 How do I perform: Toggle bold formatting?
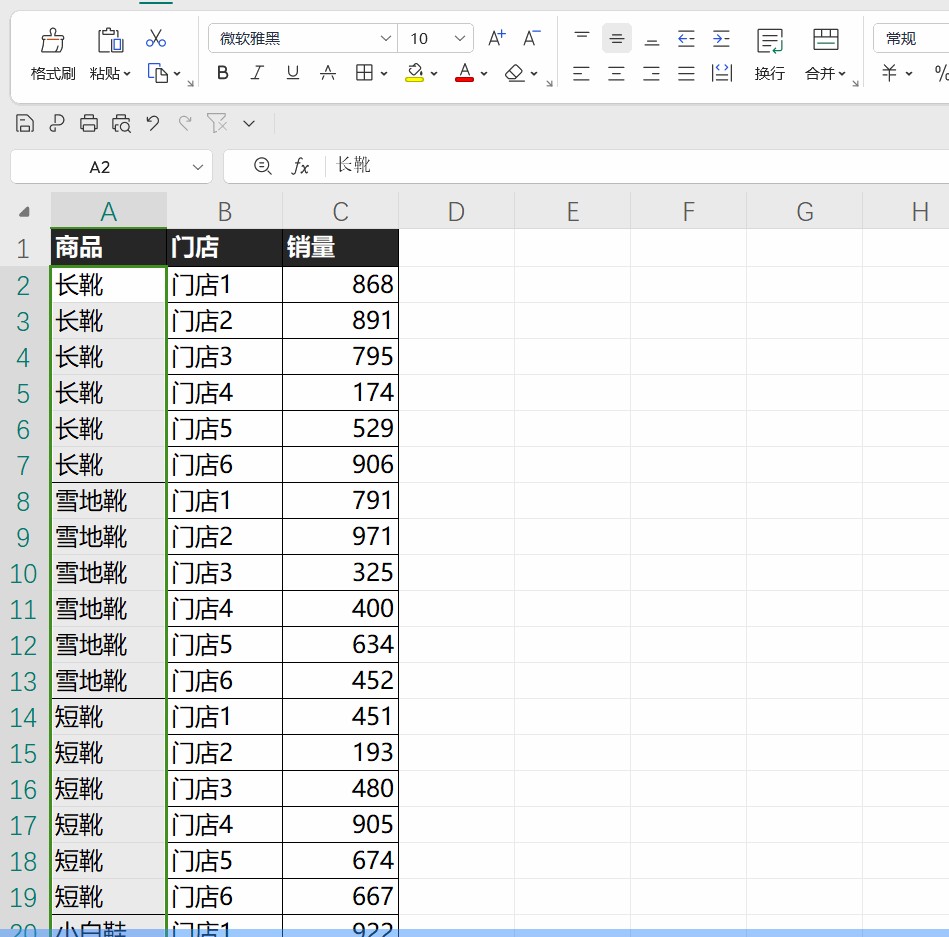pyautogui.click(x=223, y=73)
